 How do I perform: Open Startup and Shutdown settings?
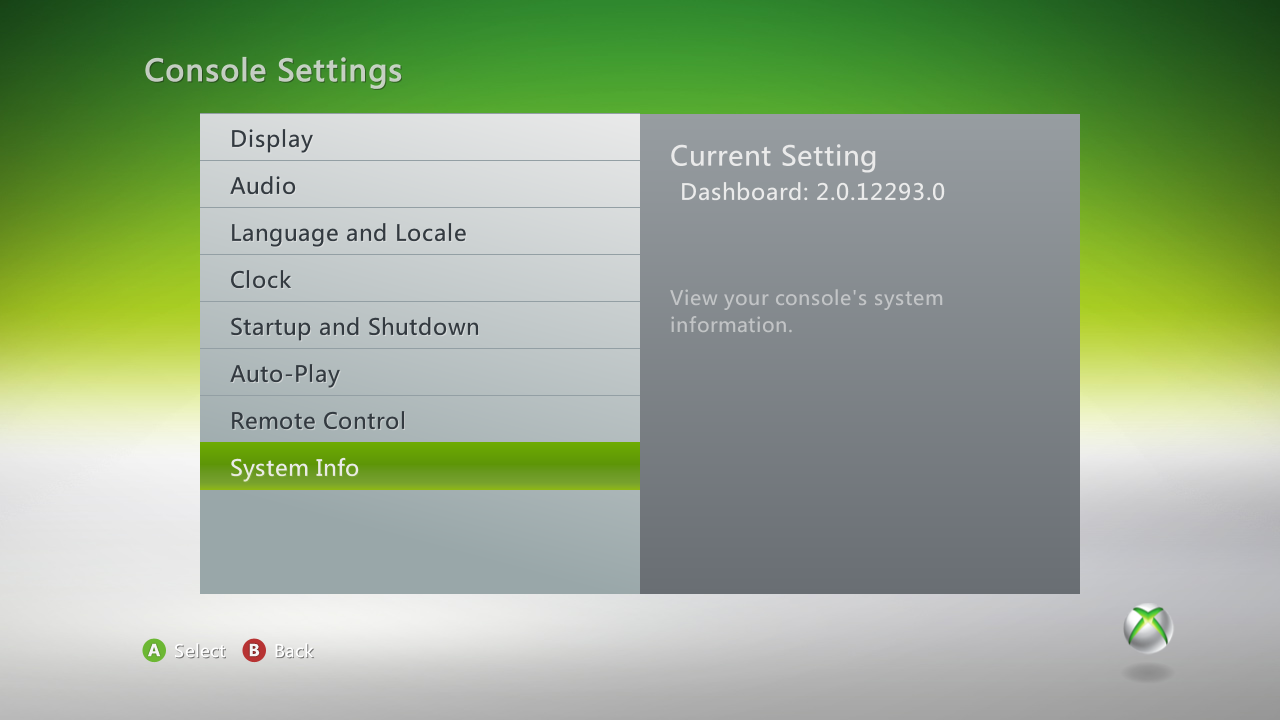420,325
